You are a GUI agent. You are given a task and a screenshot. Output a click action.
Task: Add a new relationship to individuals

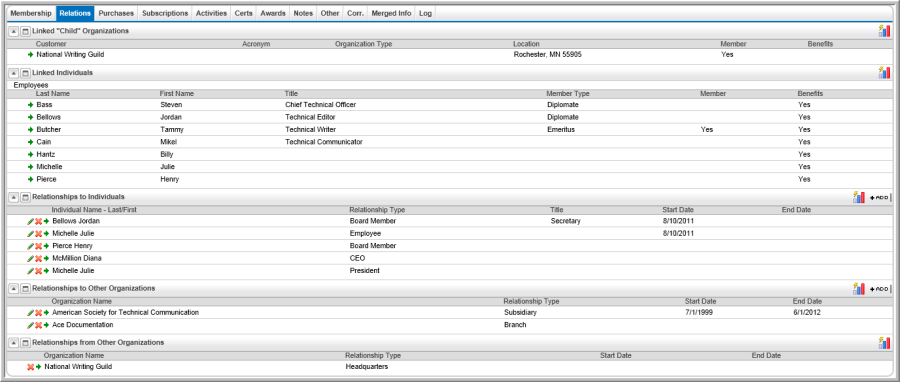pyautogui.click(x=879, y=197)
